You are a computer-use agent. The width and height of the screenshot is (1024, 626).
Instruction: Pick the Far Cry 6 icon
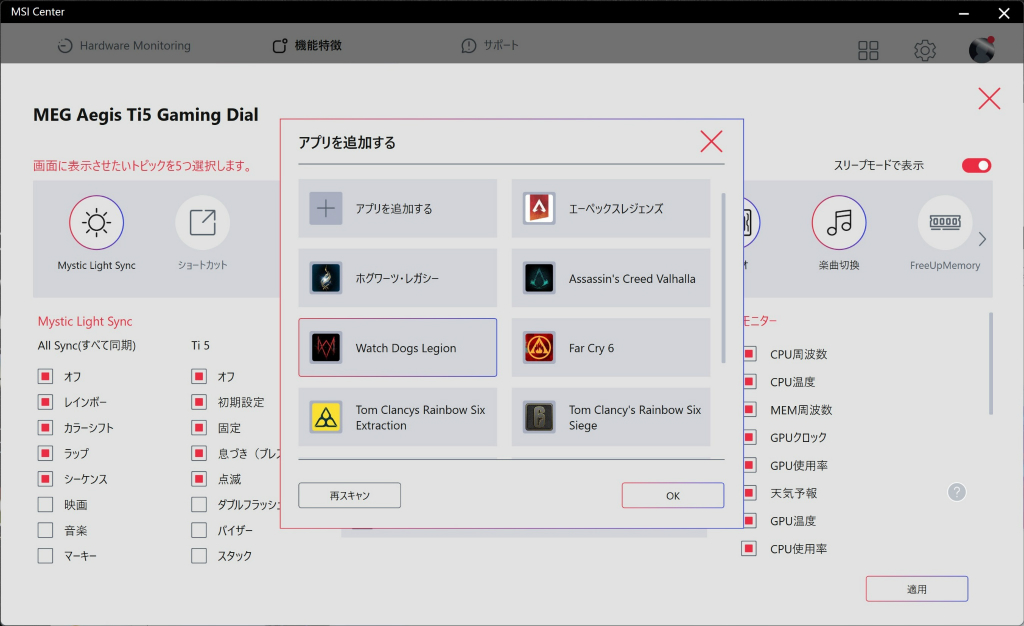click(539, 347)
